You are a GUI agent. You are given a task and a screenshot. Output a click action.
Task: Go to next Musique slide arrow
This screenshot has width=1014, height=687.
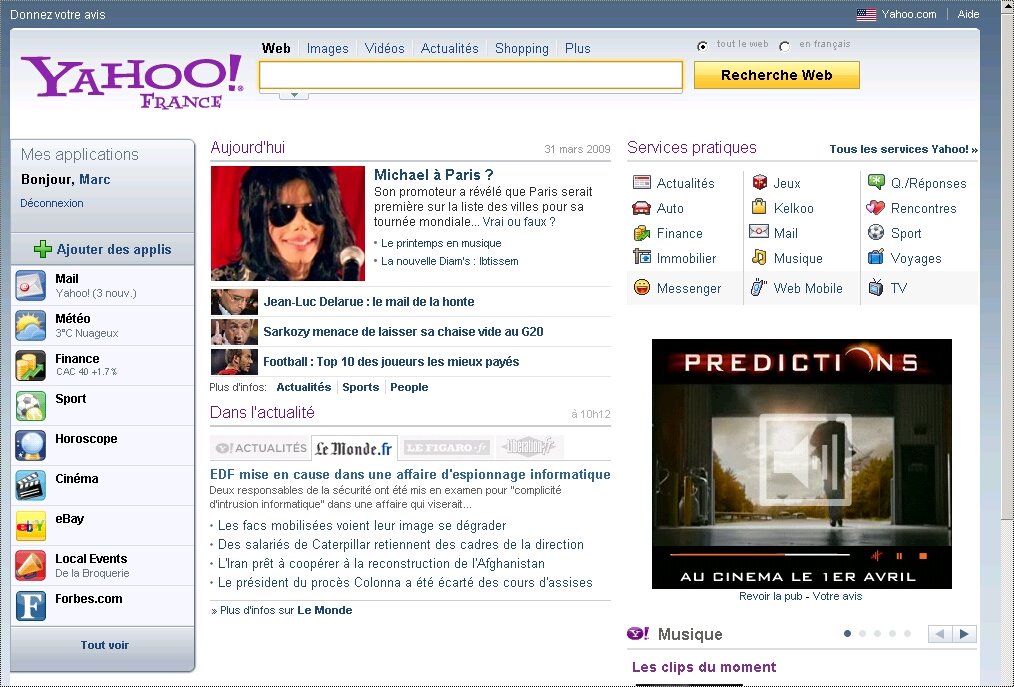coord(964,634)
